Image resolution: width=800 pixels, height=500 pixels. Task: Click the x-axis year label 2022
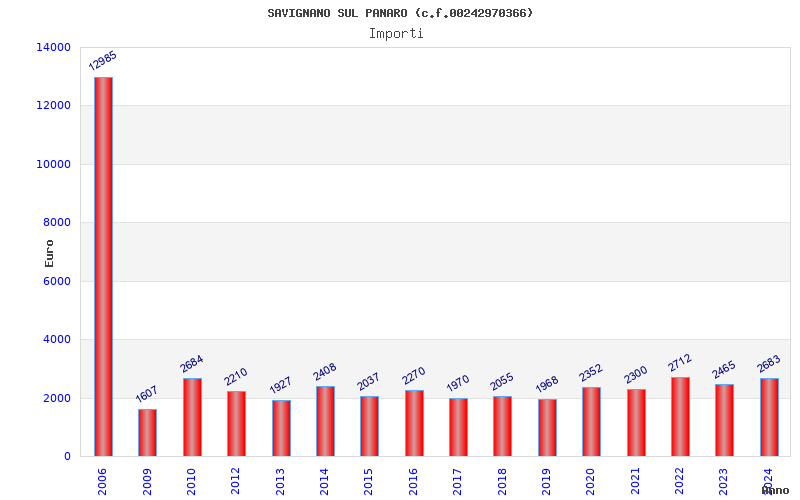coord(680,482)
